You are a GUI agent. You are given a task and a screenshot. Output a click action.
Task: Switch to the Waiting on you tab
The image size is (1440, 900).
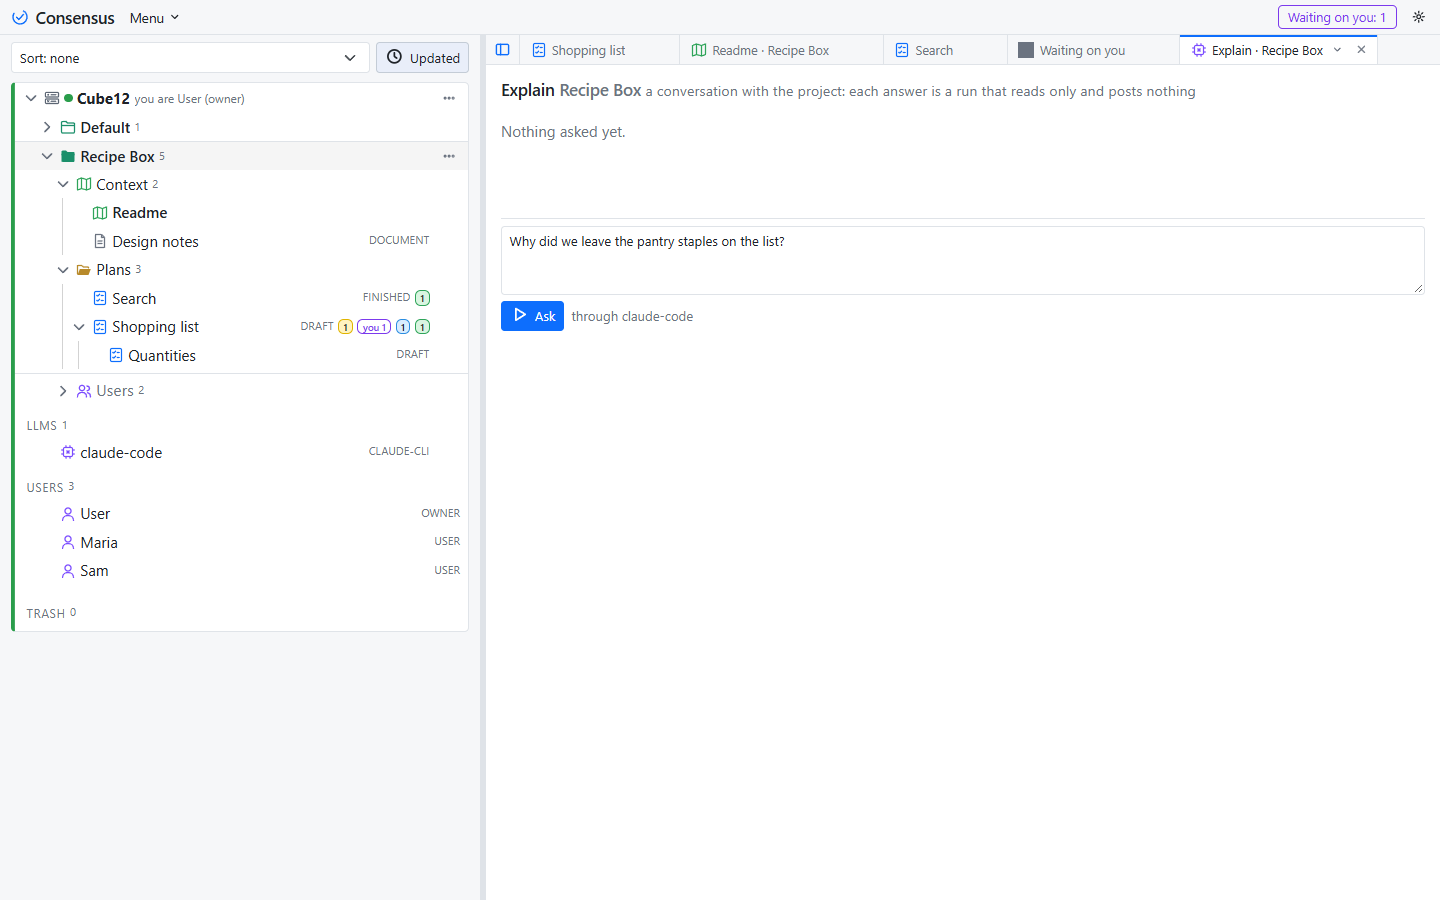[x=1094, y=50]
